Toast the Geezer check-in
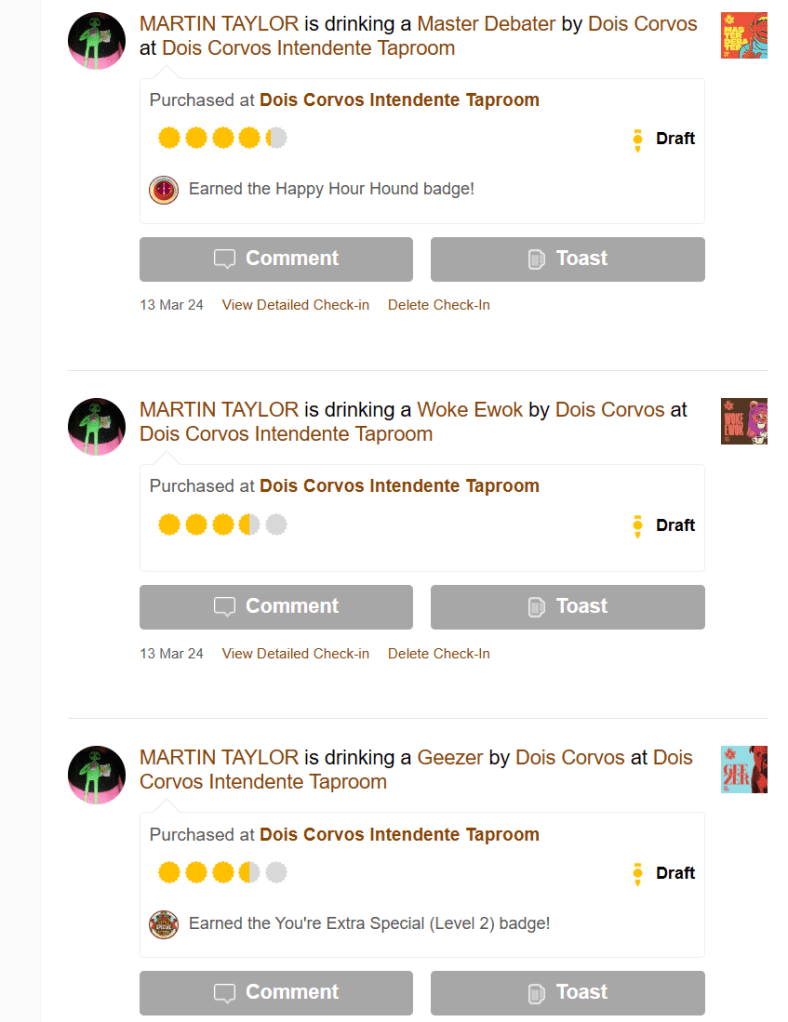The width and height of the screenshot is (788, 1022). (x=567, y=993)
